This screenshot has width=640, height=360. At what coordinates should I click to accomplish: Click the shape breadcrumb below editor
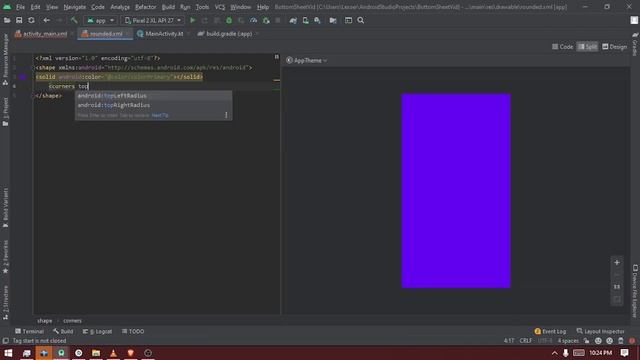(44, 321)
